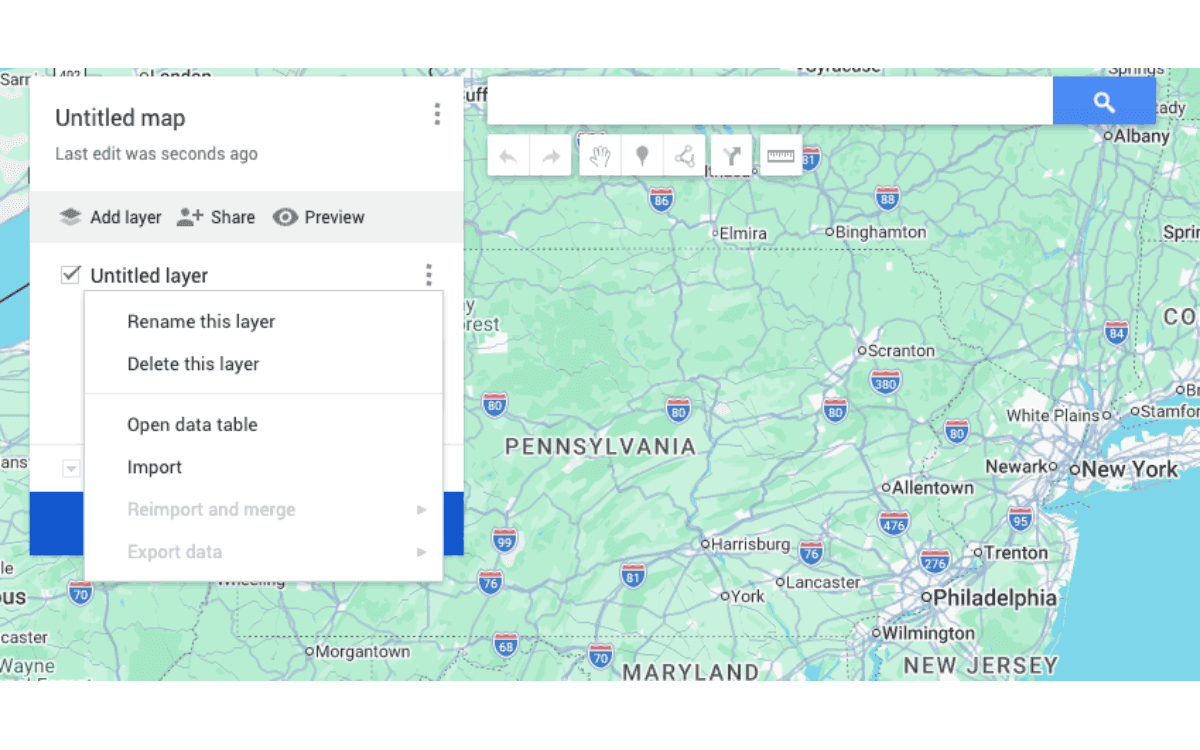The width and height of the screenshot is (1200, 750).
Task: Click the Untitled layer name
Action: pos(149,276)
